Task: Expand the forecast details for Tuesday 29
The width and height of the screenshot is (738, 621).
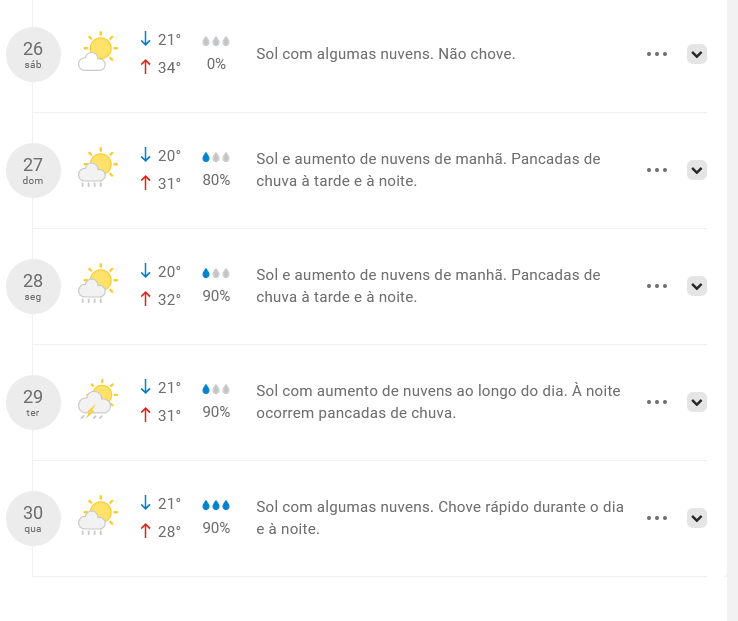Action: [697, 402]
